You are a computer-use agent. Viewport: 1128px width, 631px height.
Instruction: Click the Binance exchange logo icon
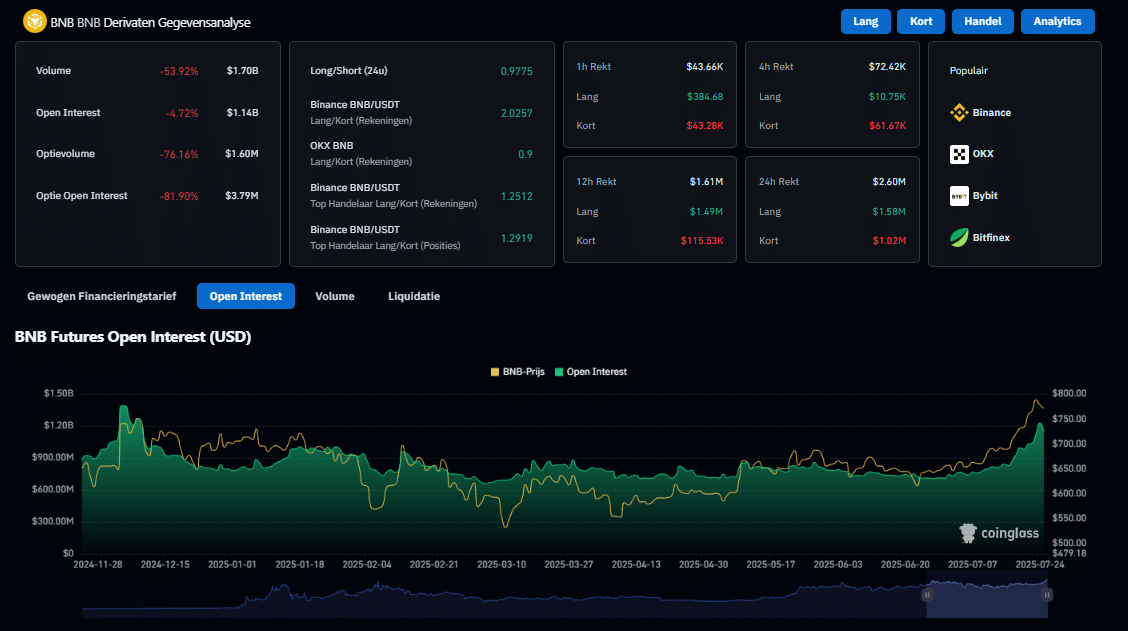coord(959,112)
